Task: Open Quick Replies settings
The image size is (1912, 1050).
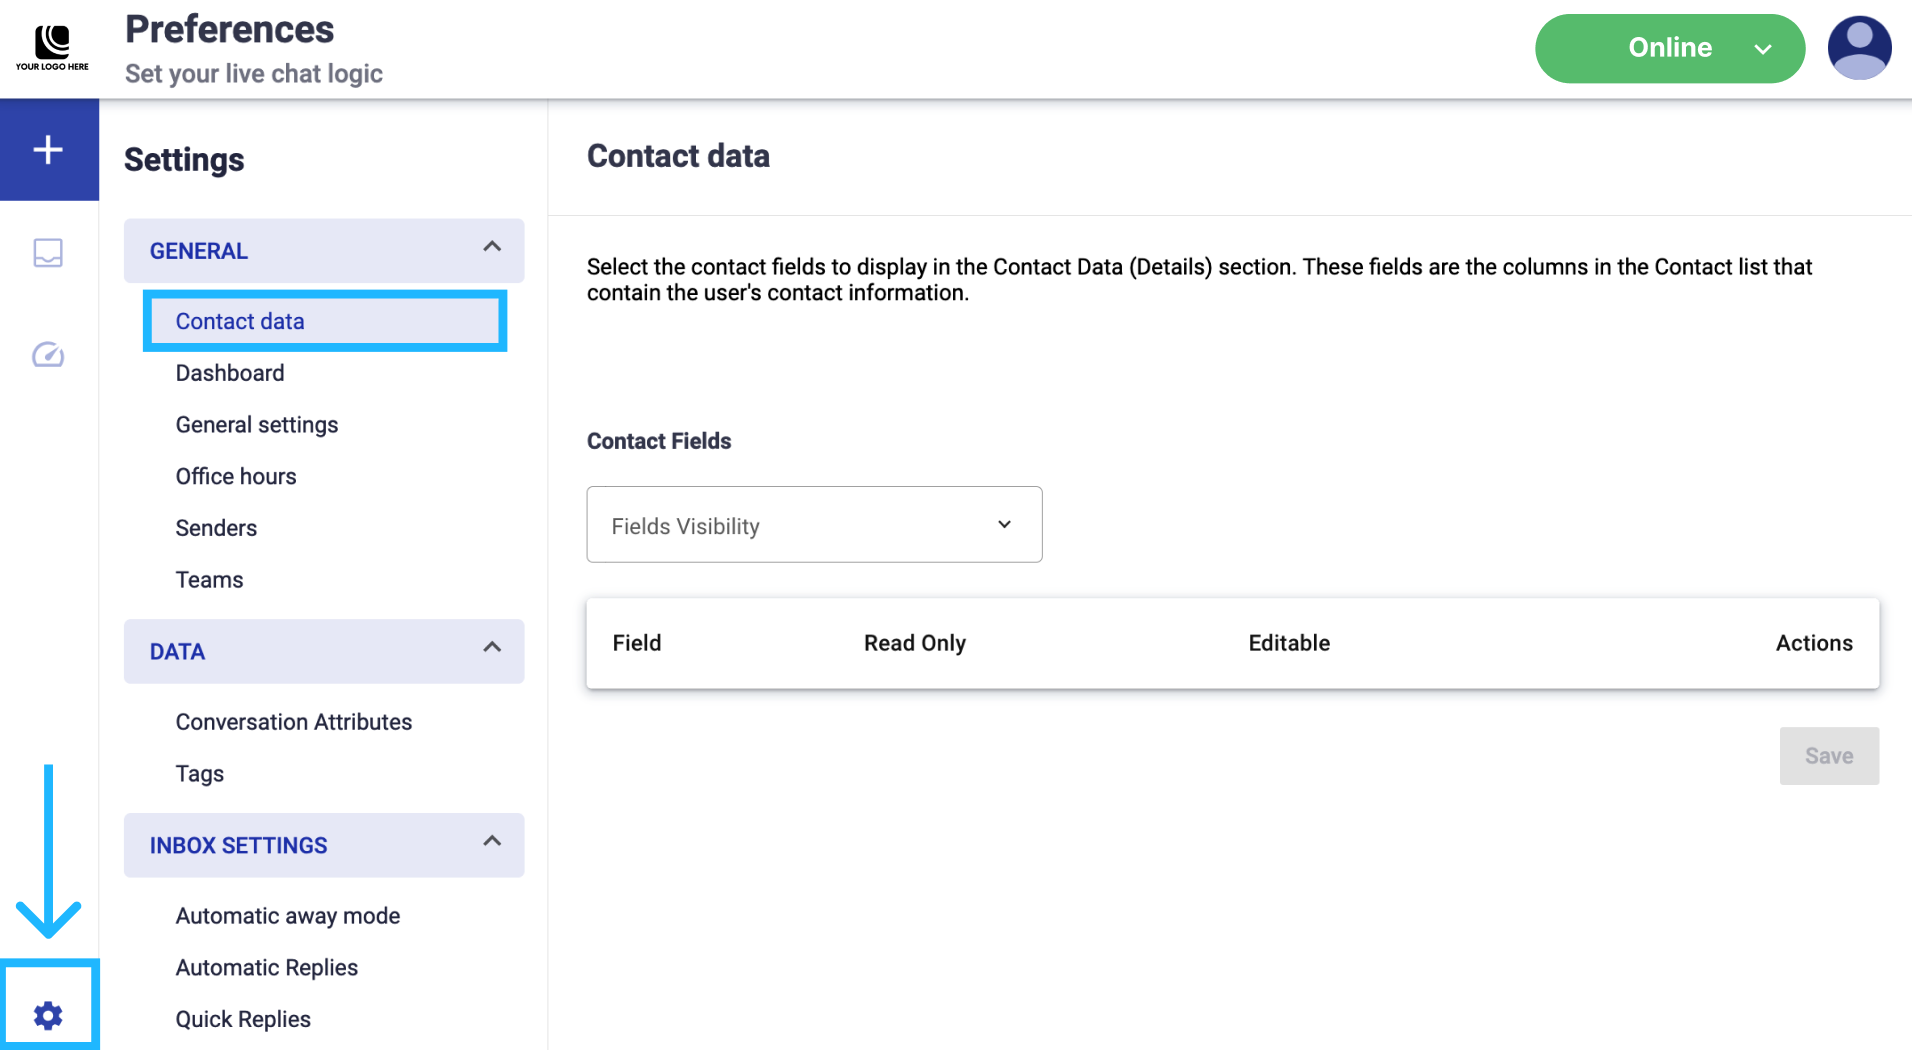Action: [243, 1019]
